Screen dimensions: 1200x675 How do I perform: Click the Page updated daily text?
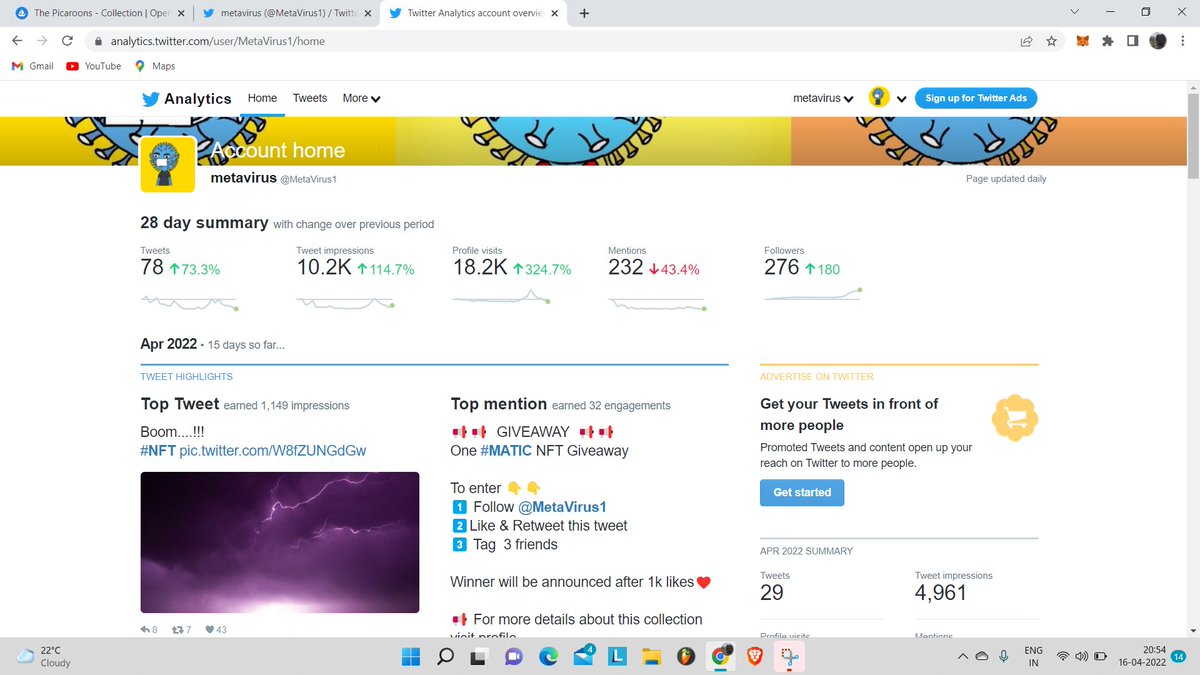[x=1006, y=179]
